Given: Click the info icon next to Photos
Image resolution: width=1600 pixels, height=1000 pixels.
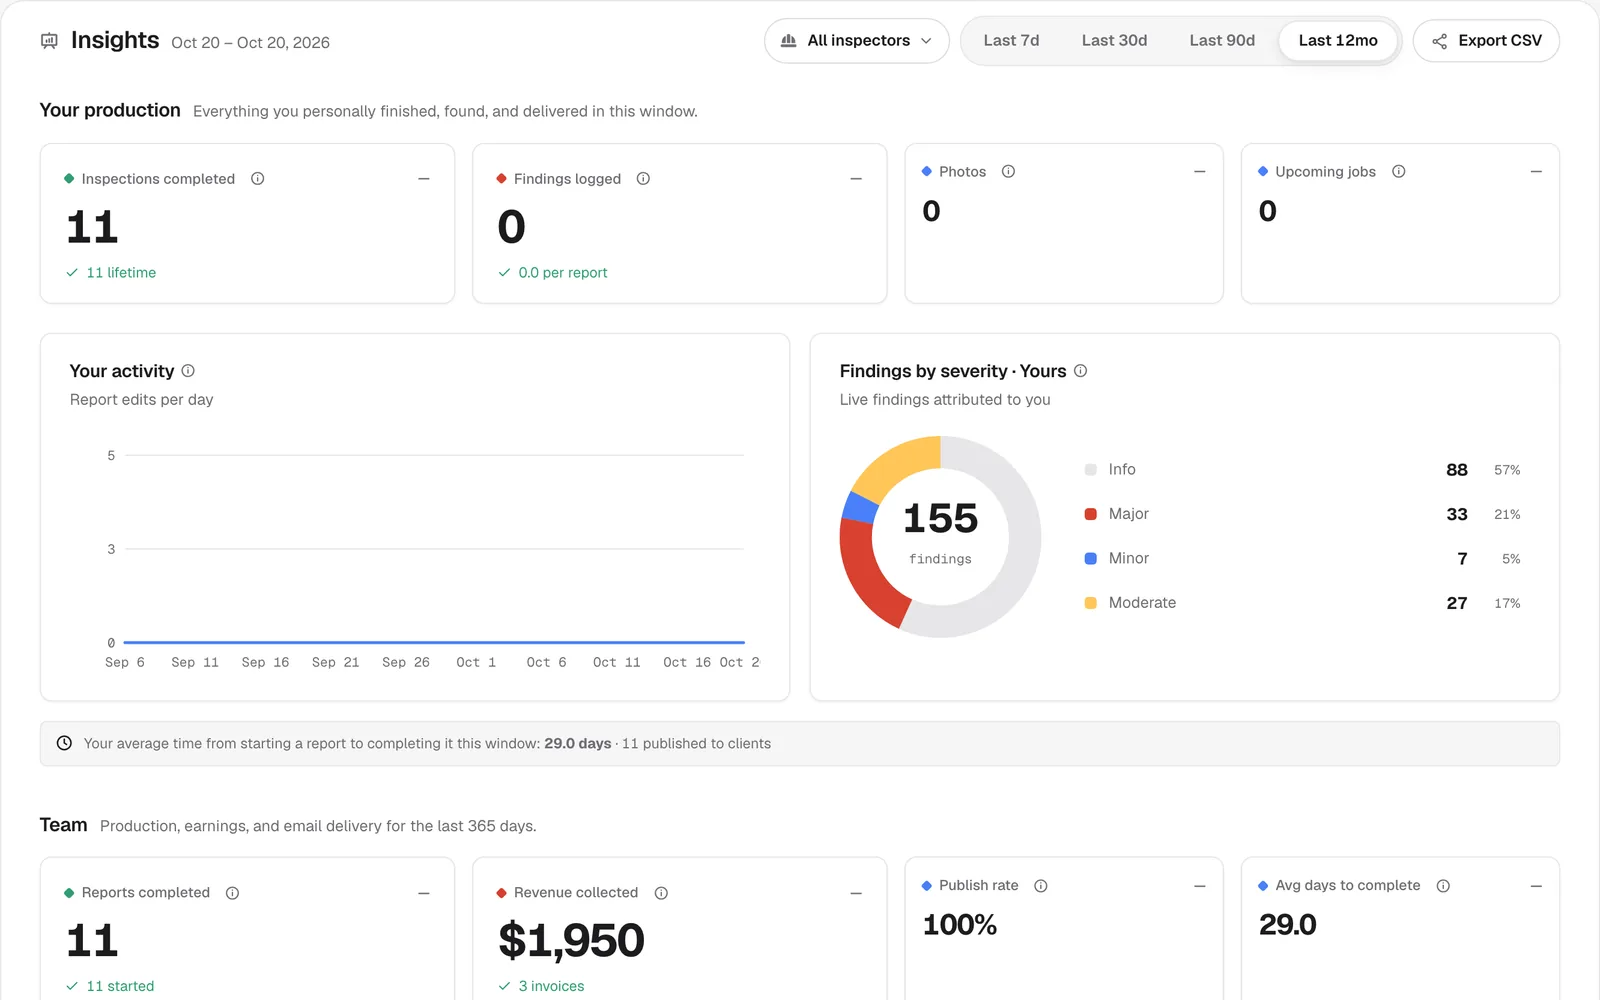Looking at the screenshot, I should (1008, 172).
